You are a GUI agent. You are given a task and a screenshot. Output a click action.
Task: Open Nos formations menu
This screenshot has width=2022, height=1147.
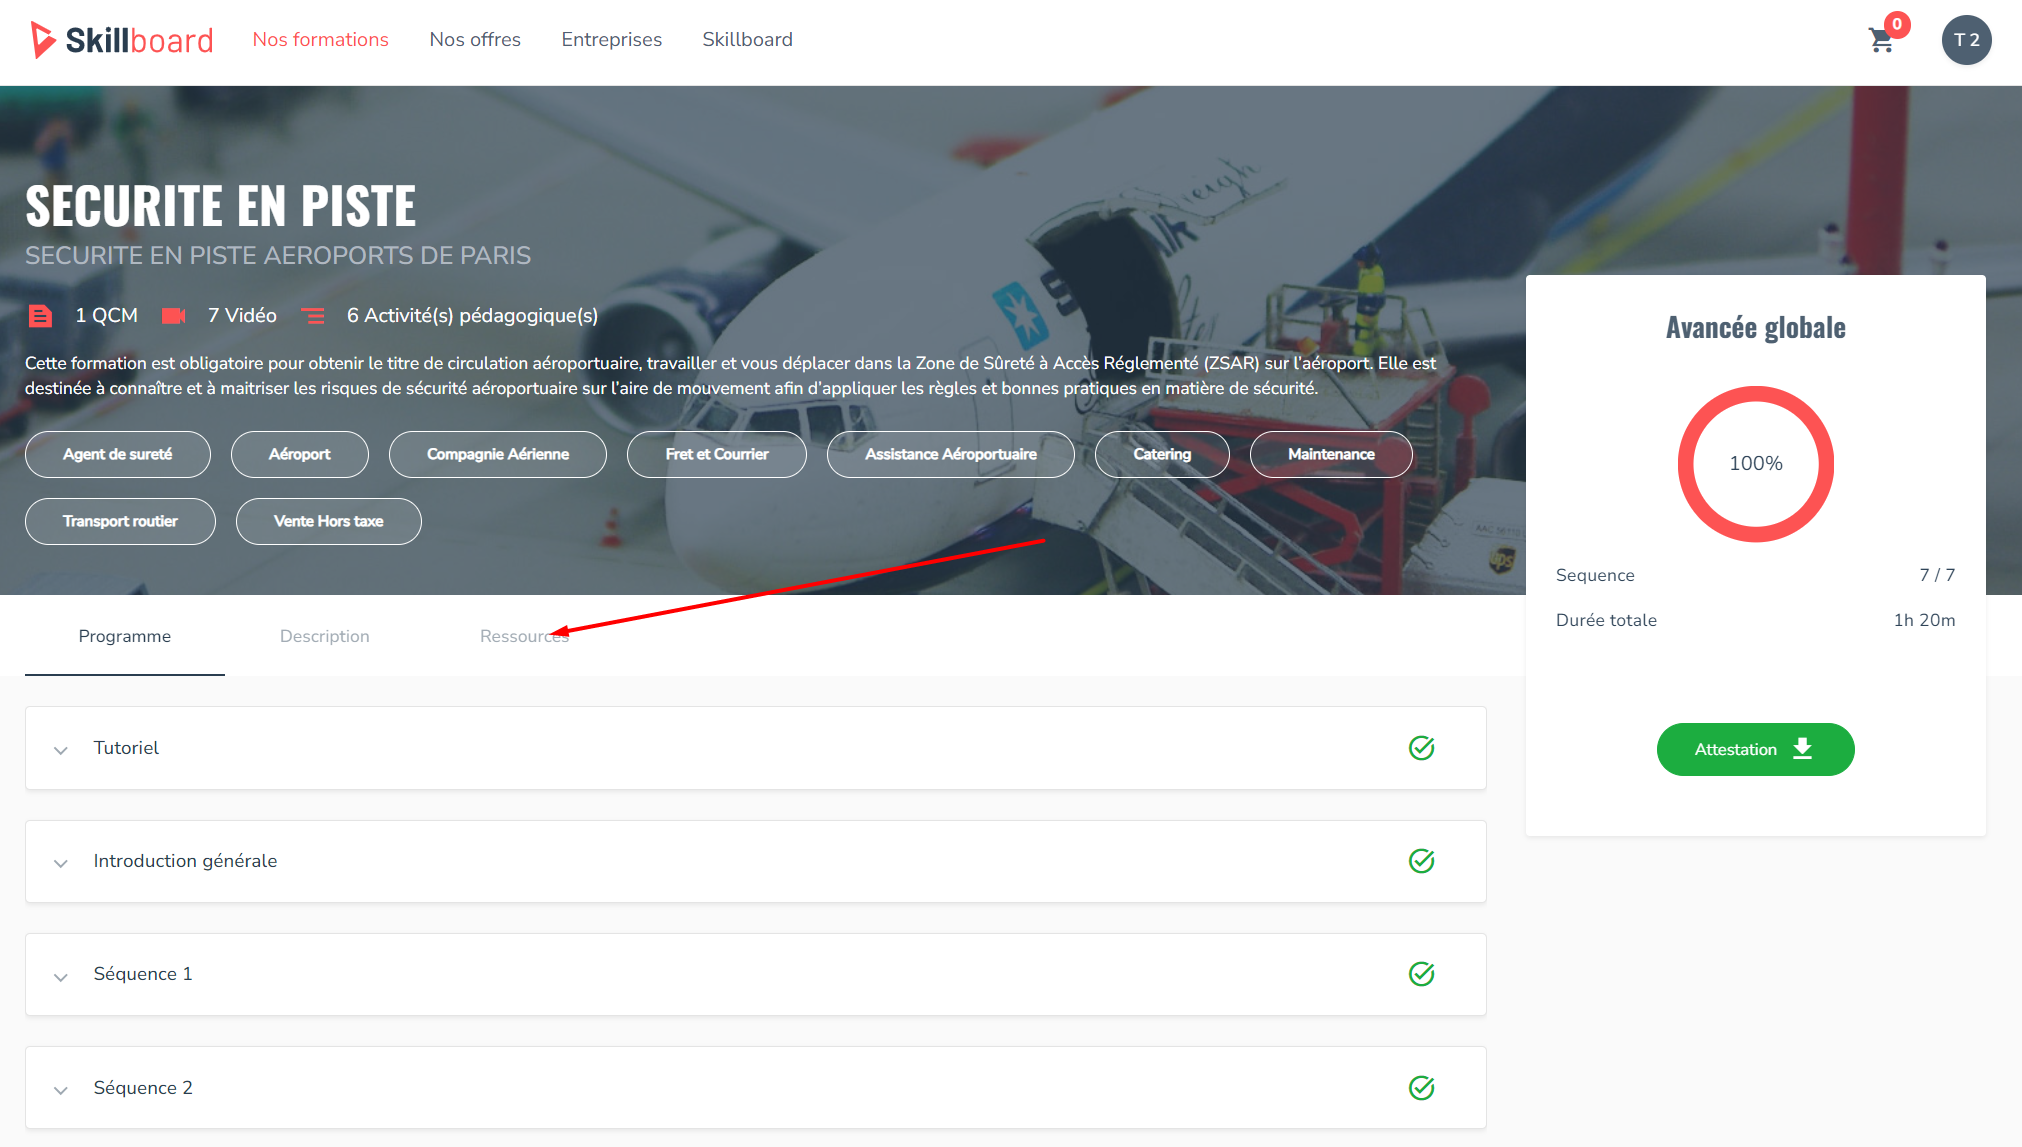click(x=320, y=40)
